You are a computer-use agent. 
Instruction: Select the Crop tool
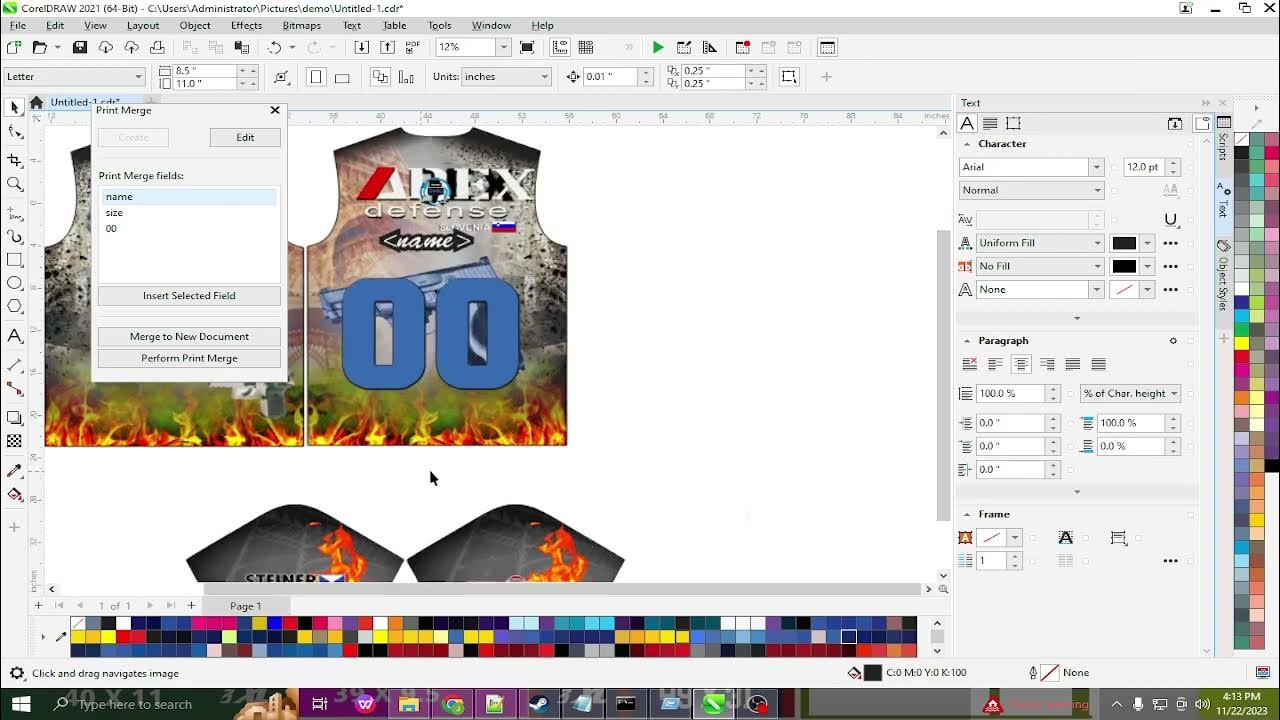tap(14, 160)
